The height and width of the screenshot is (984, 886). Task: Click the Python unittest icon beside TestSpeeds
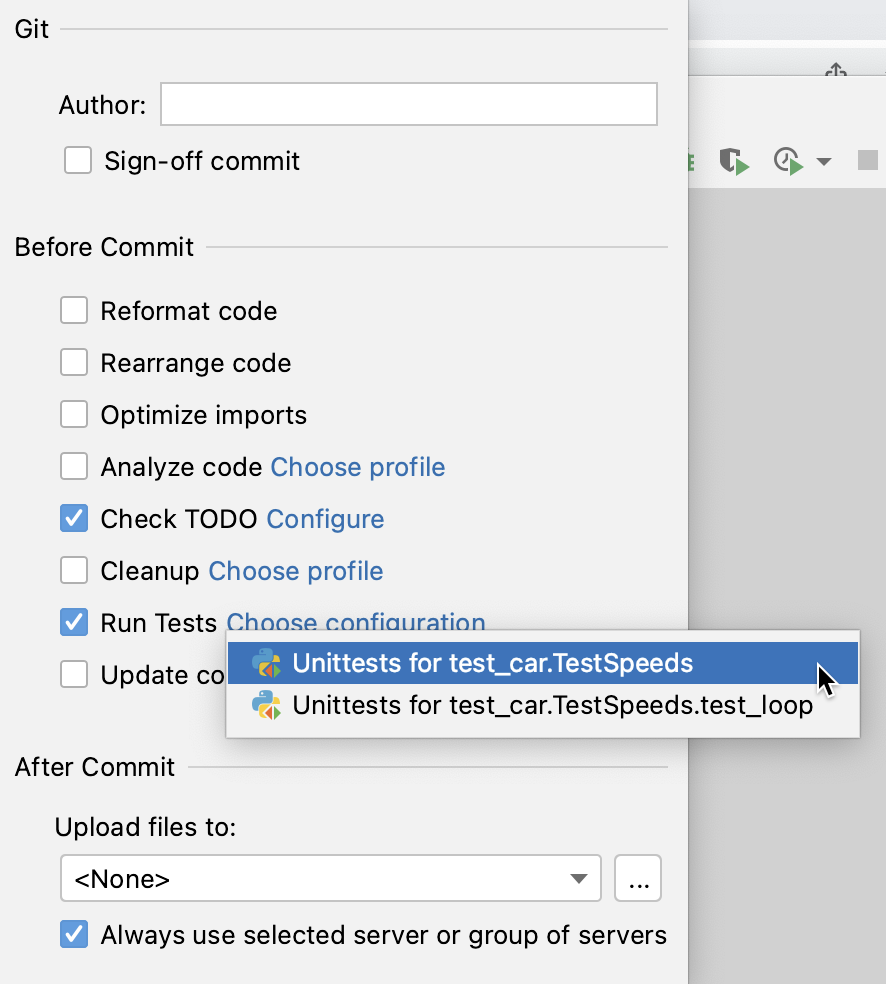click(265, 663)
